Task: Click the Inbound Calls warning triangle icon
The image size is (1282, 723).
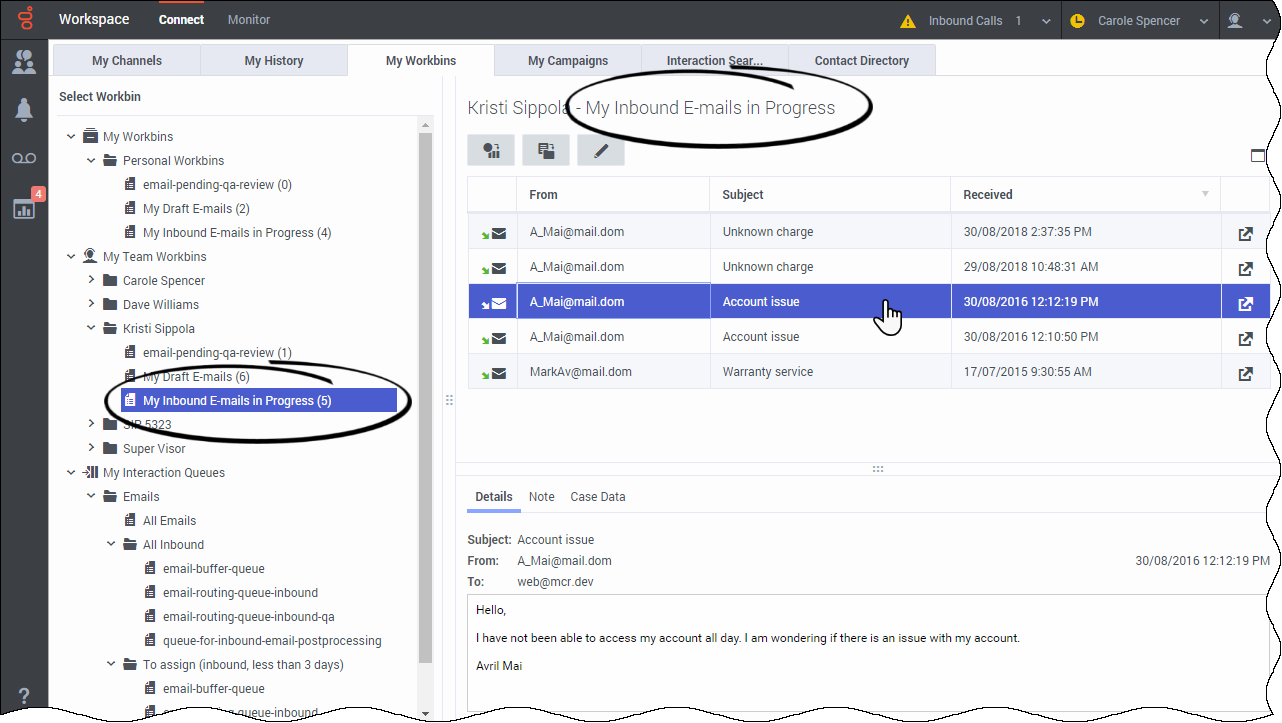Action: [x=908, y=20]
